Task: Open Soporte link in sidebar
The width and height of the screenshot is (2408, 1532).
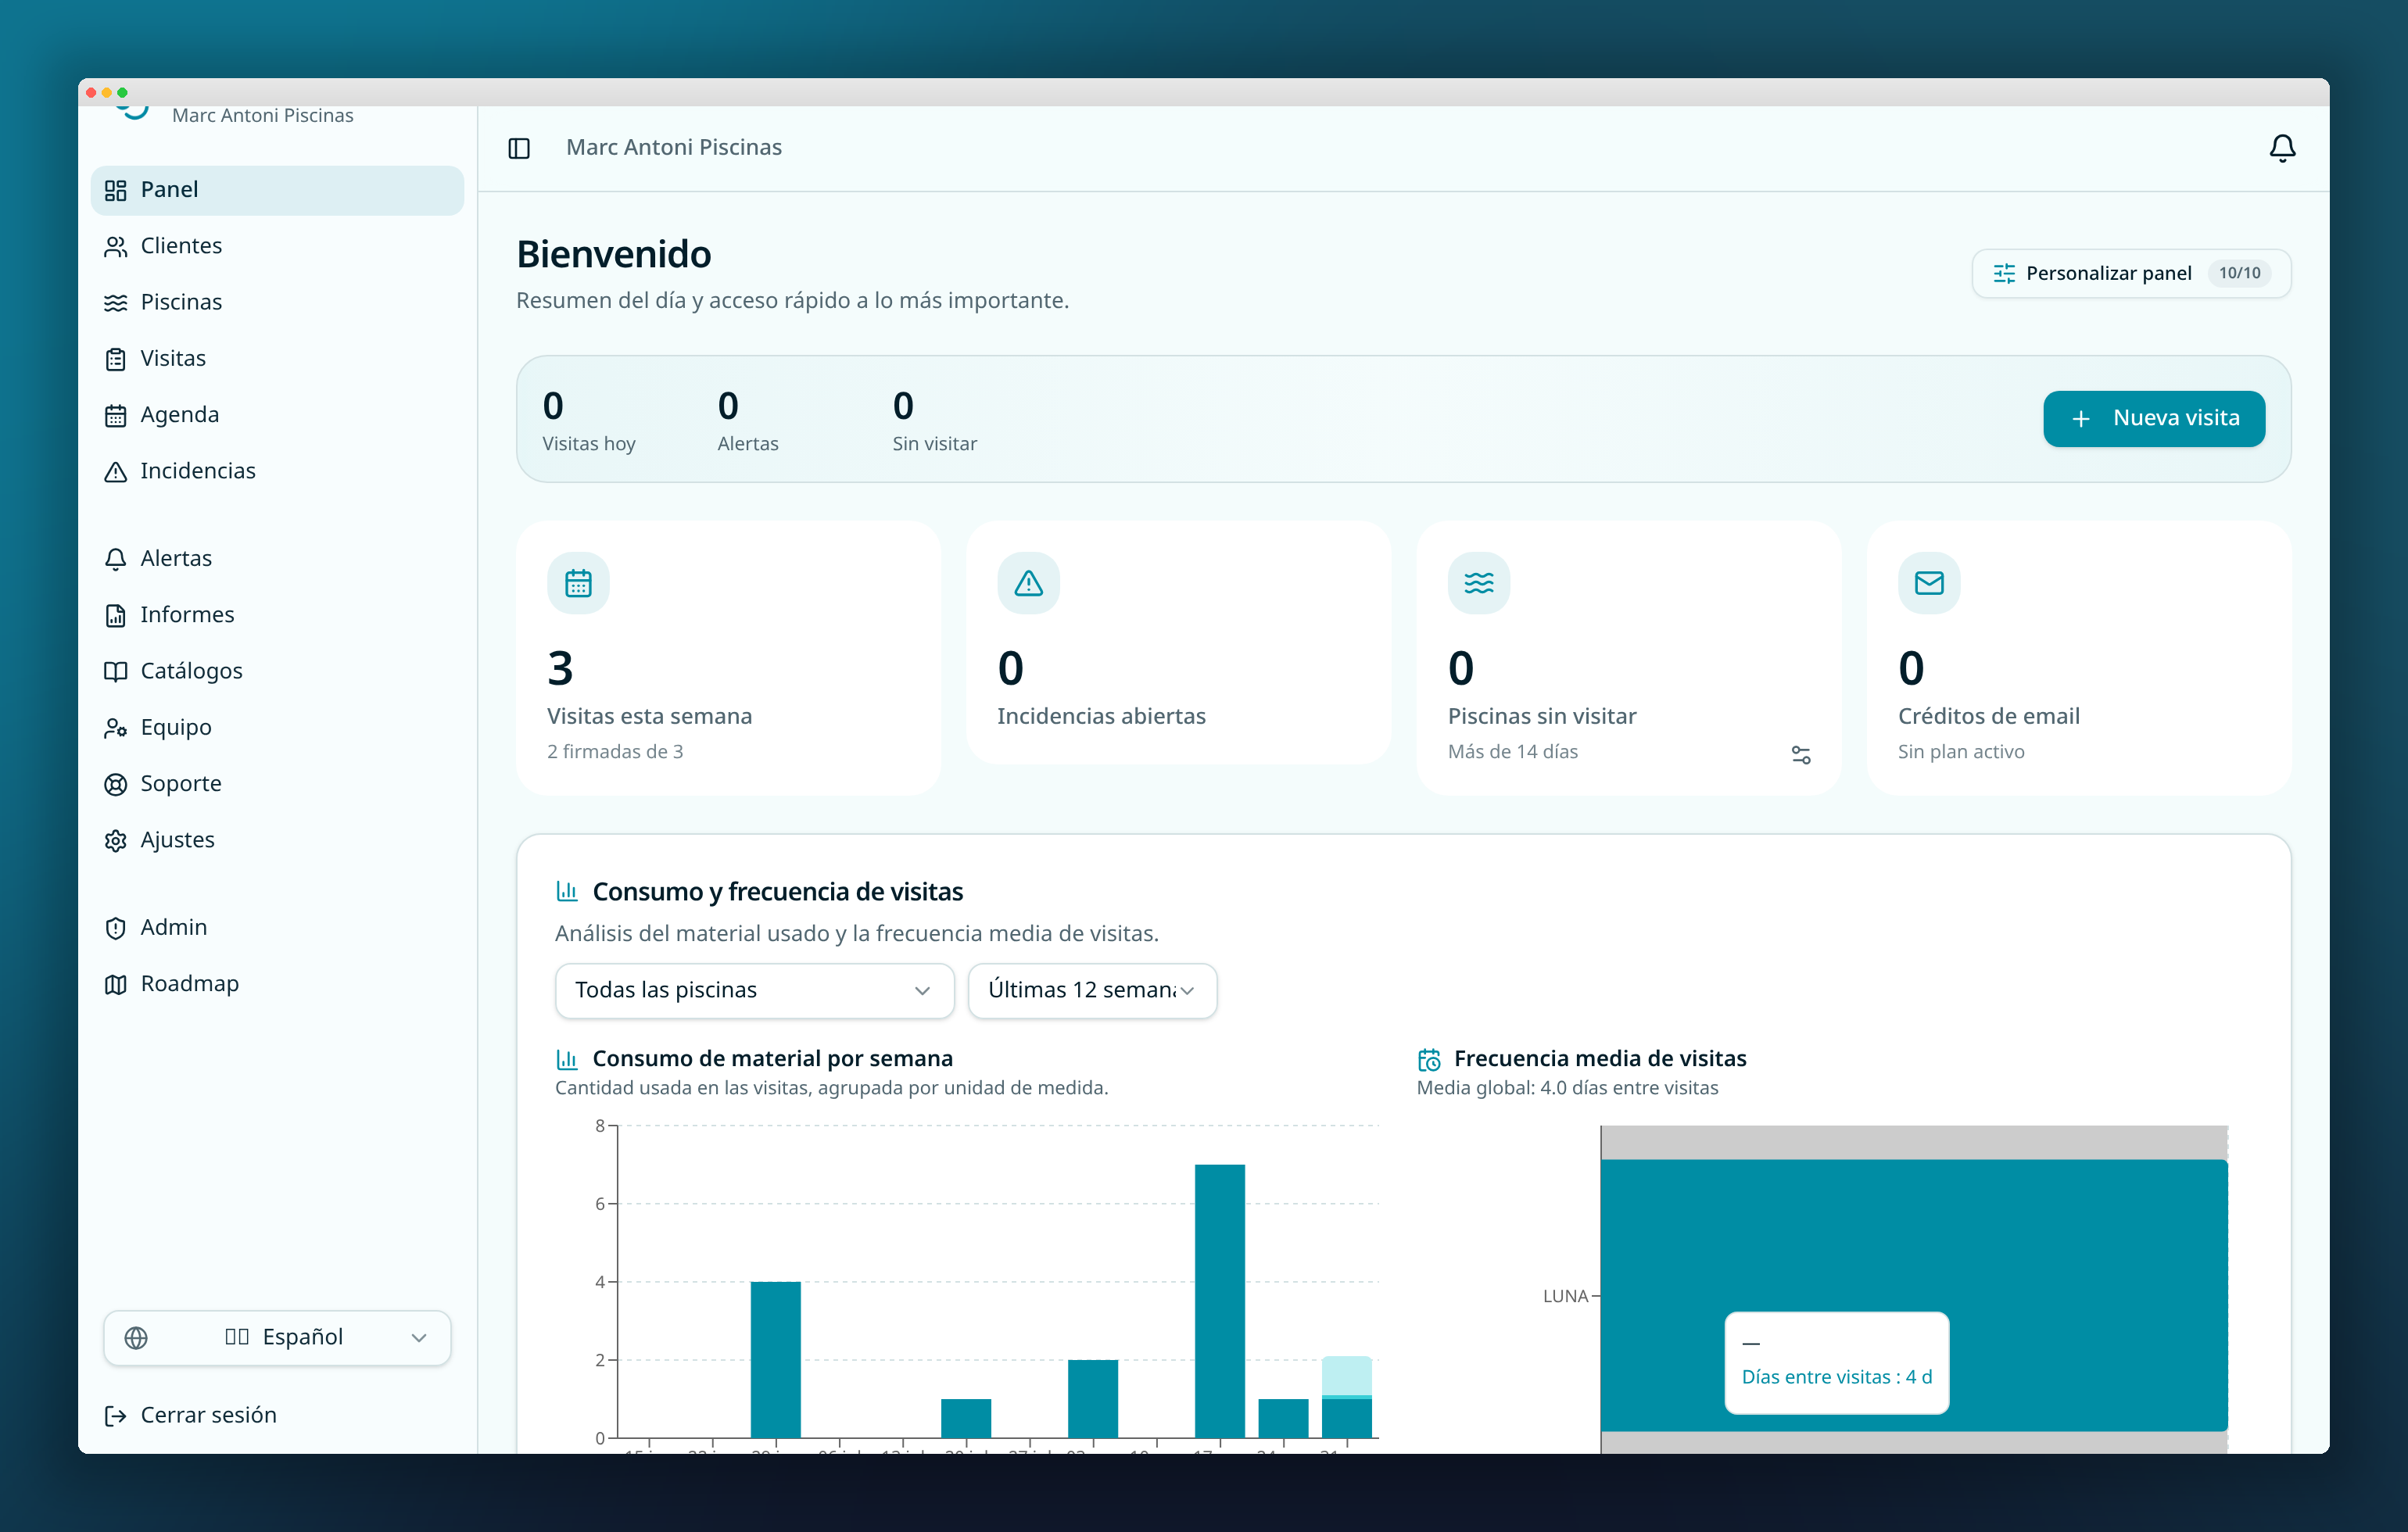Action: (x=277, y=784)
